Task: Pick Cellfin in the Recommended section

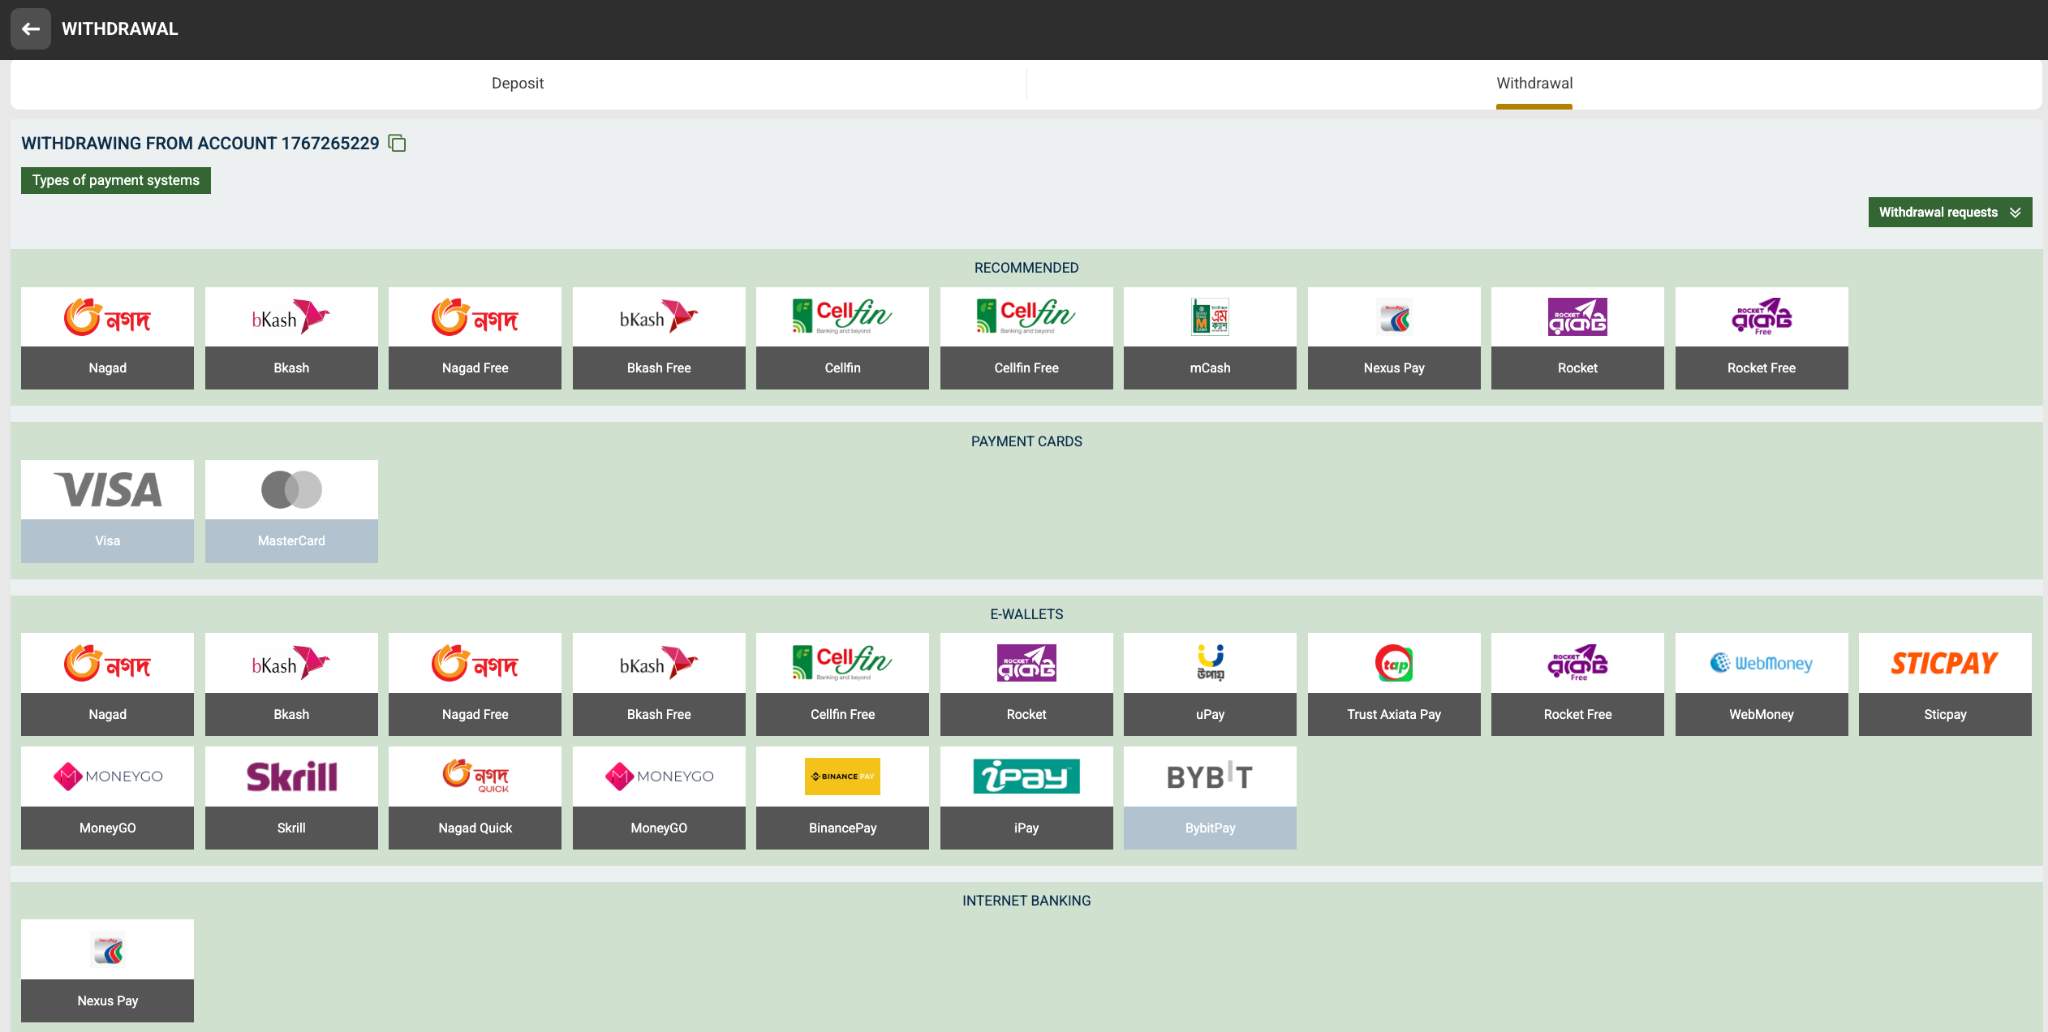Action: [x=842, y=338]
